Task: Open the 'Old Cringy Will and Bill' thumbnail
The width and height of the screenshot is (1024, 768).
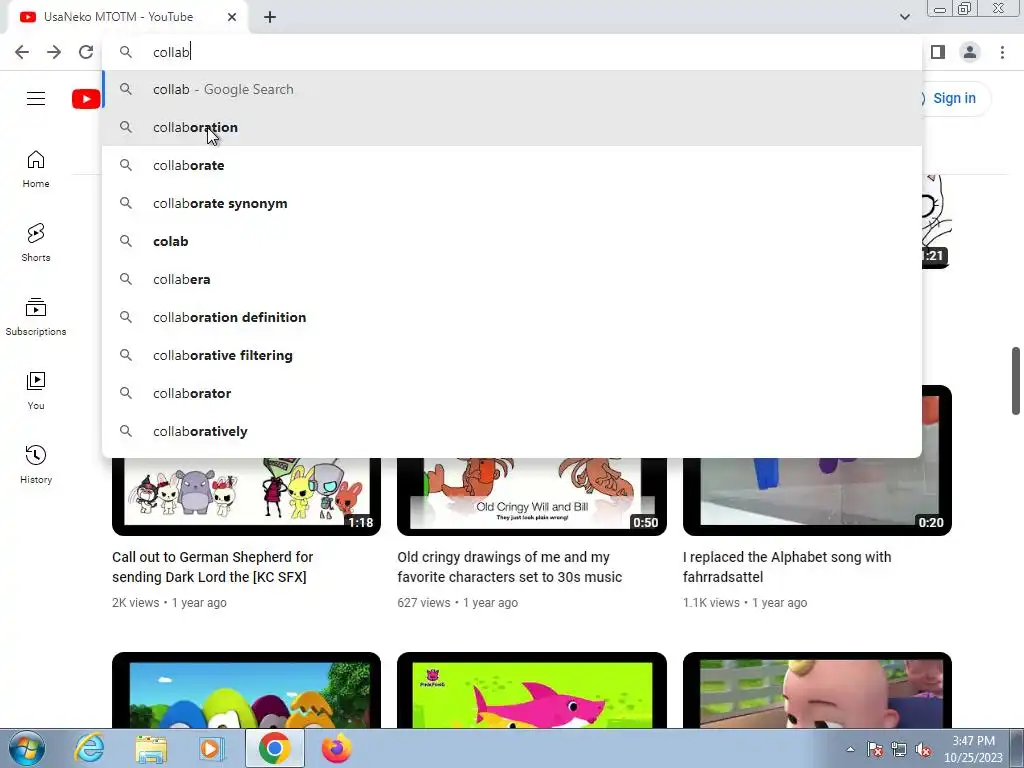Action: [532, 496]
